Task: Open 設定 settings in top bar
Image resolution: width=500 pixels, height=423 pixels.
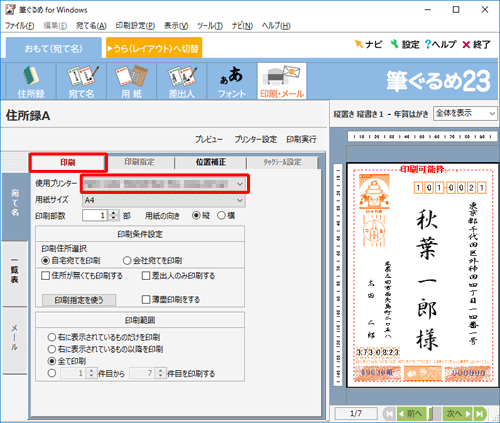Action: click(x=405, y=44)
